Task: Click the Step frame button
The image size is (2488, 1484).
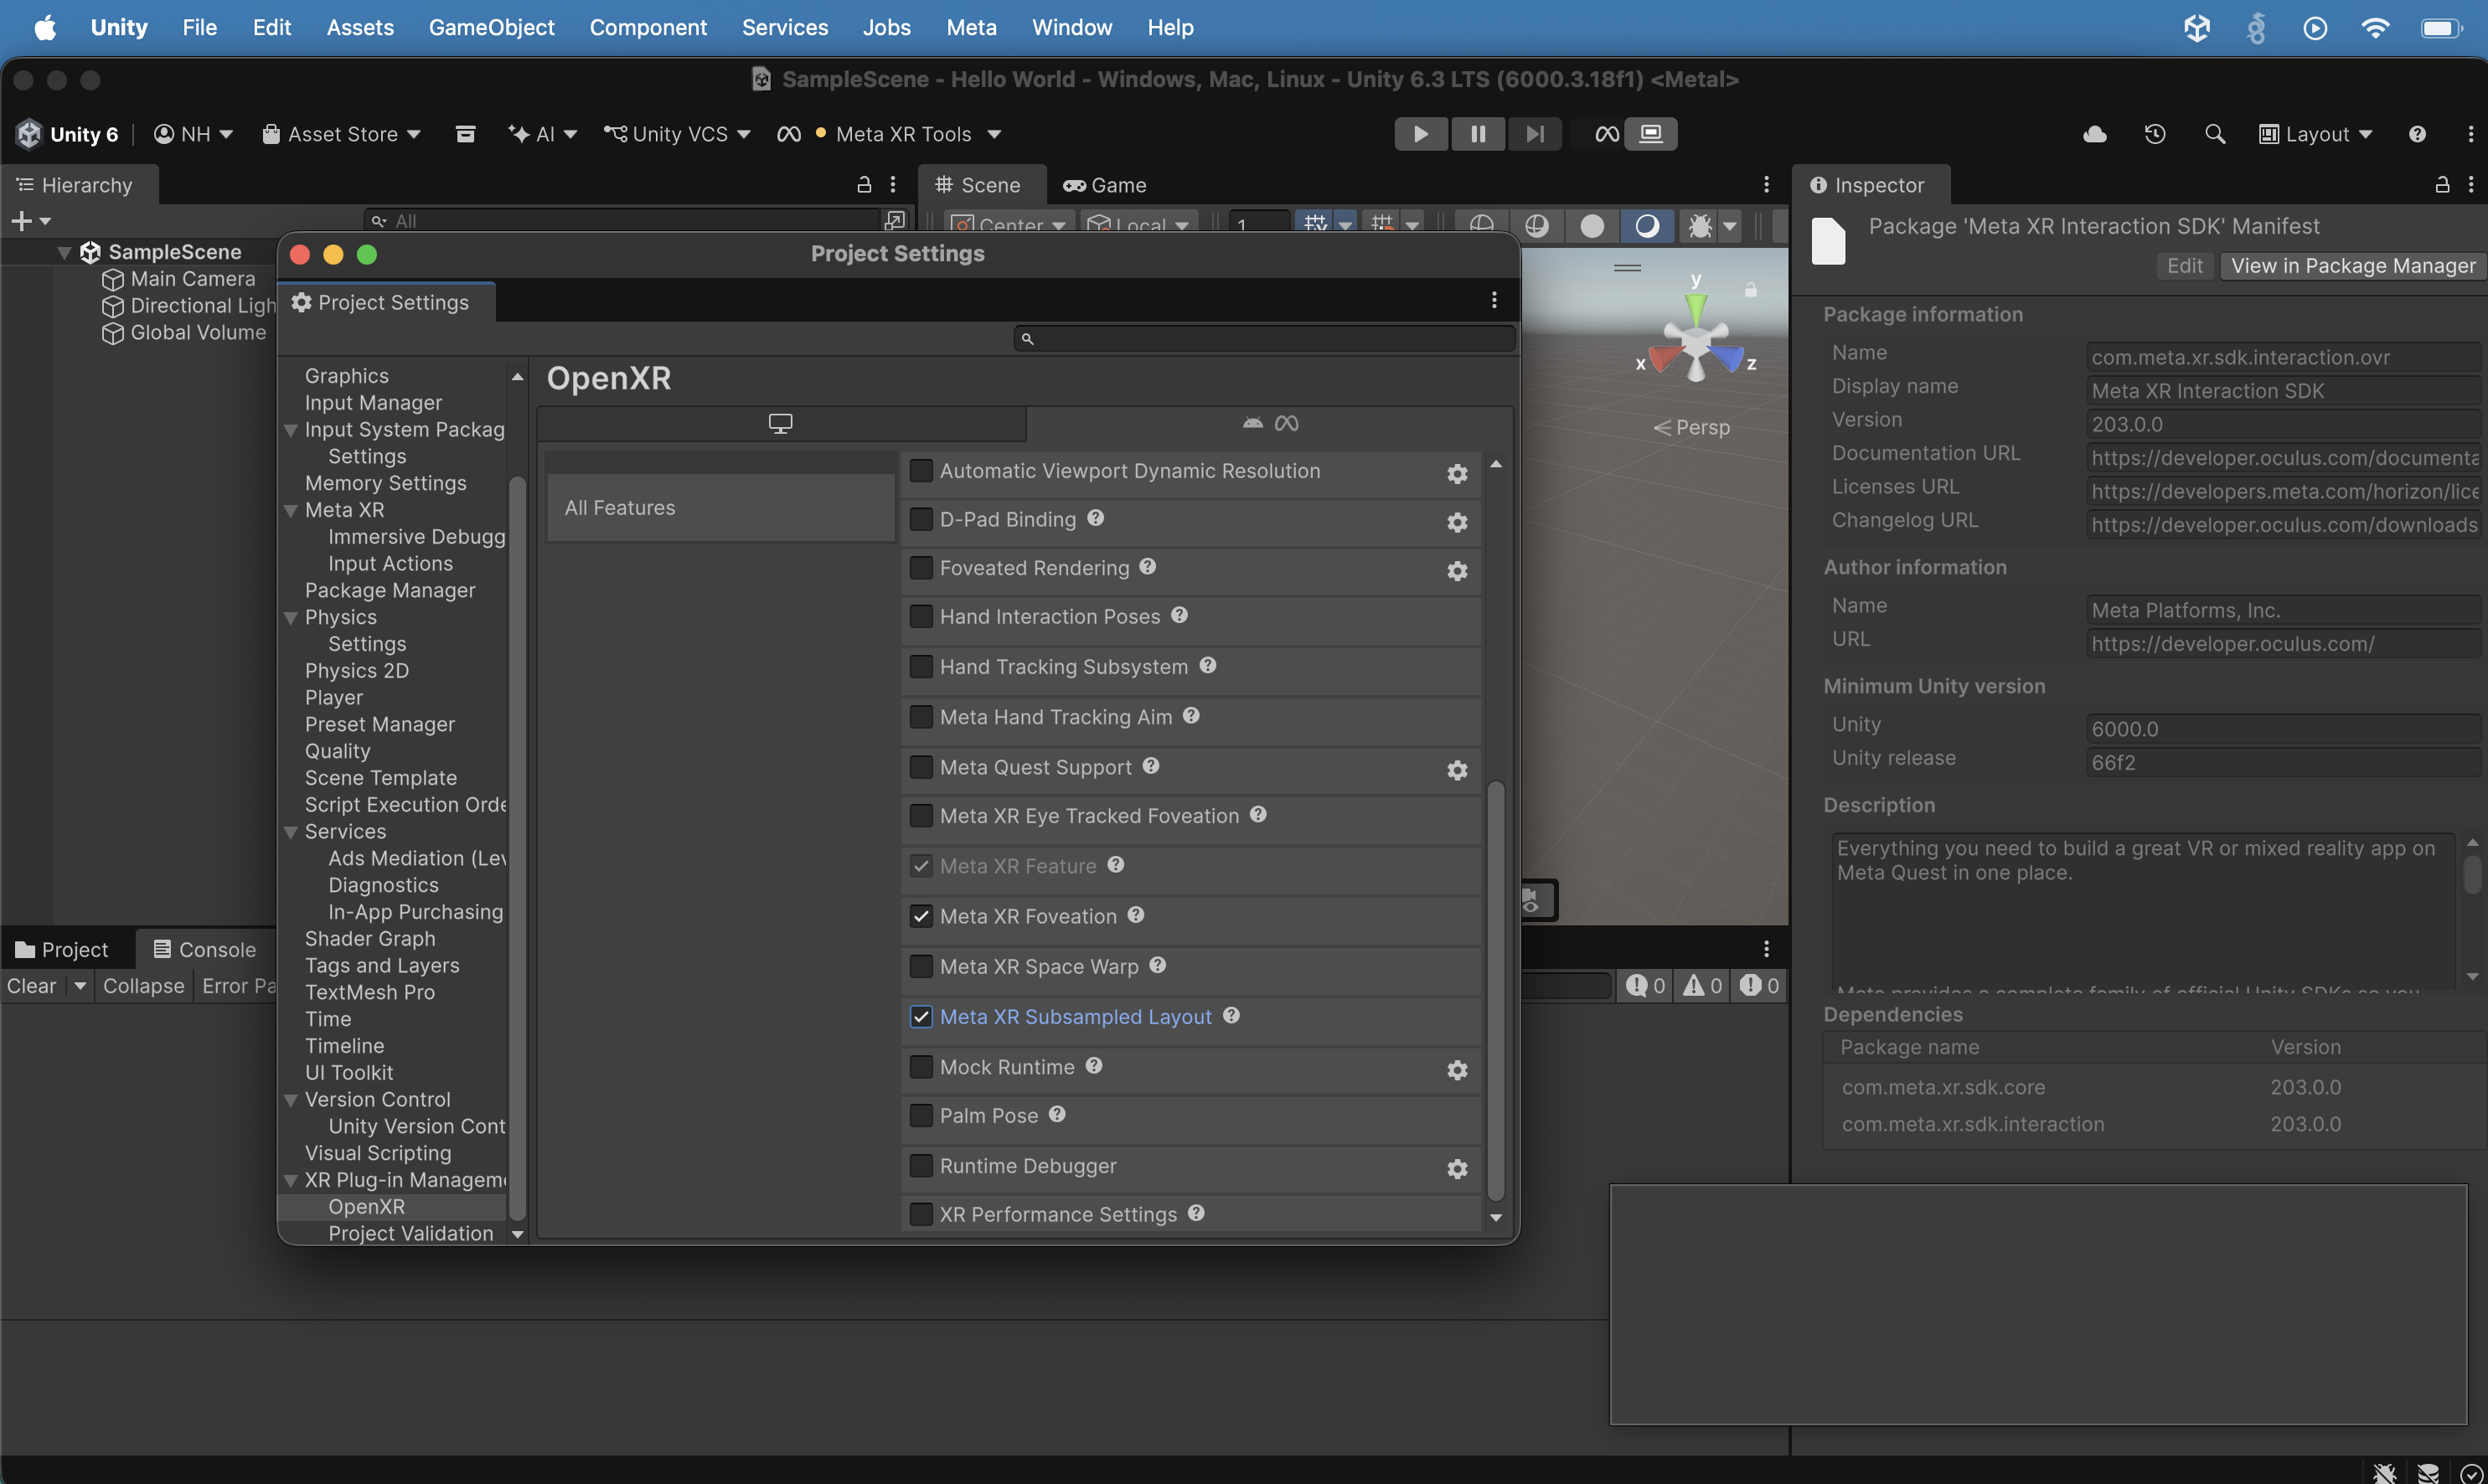Action: tap(1534, 134)
